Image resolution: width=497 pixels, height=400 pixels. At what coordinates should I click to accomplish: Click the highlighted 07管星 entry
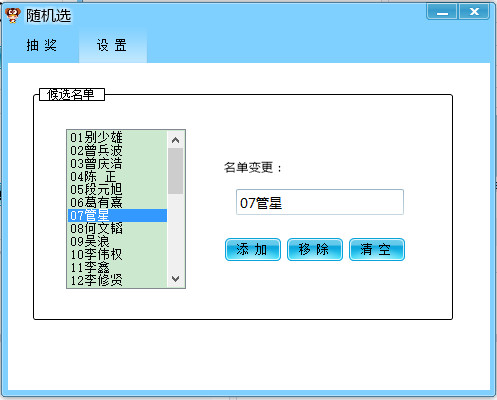[x=117, y=215]
